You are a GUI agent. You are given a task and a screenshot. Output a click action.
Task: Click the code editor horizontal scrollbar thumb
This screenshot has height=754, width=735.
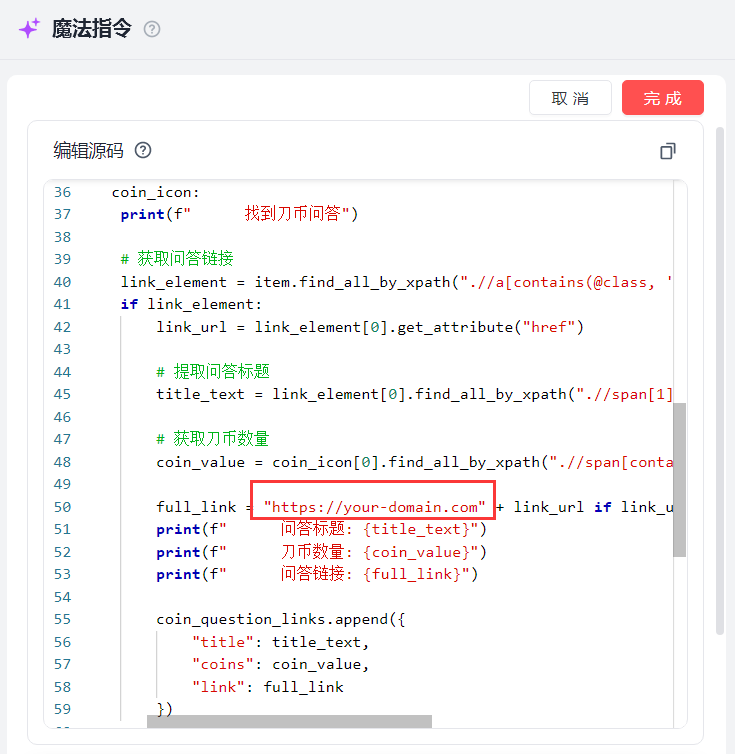click(x=289, y=721)
